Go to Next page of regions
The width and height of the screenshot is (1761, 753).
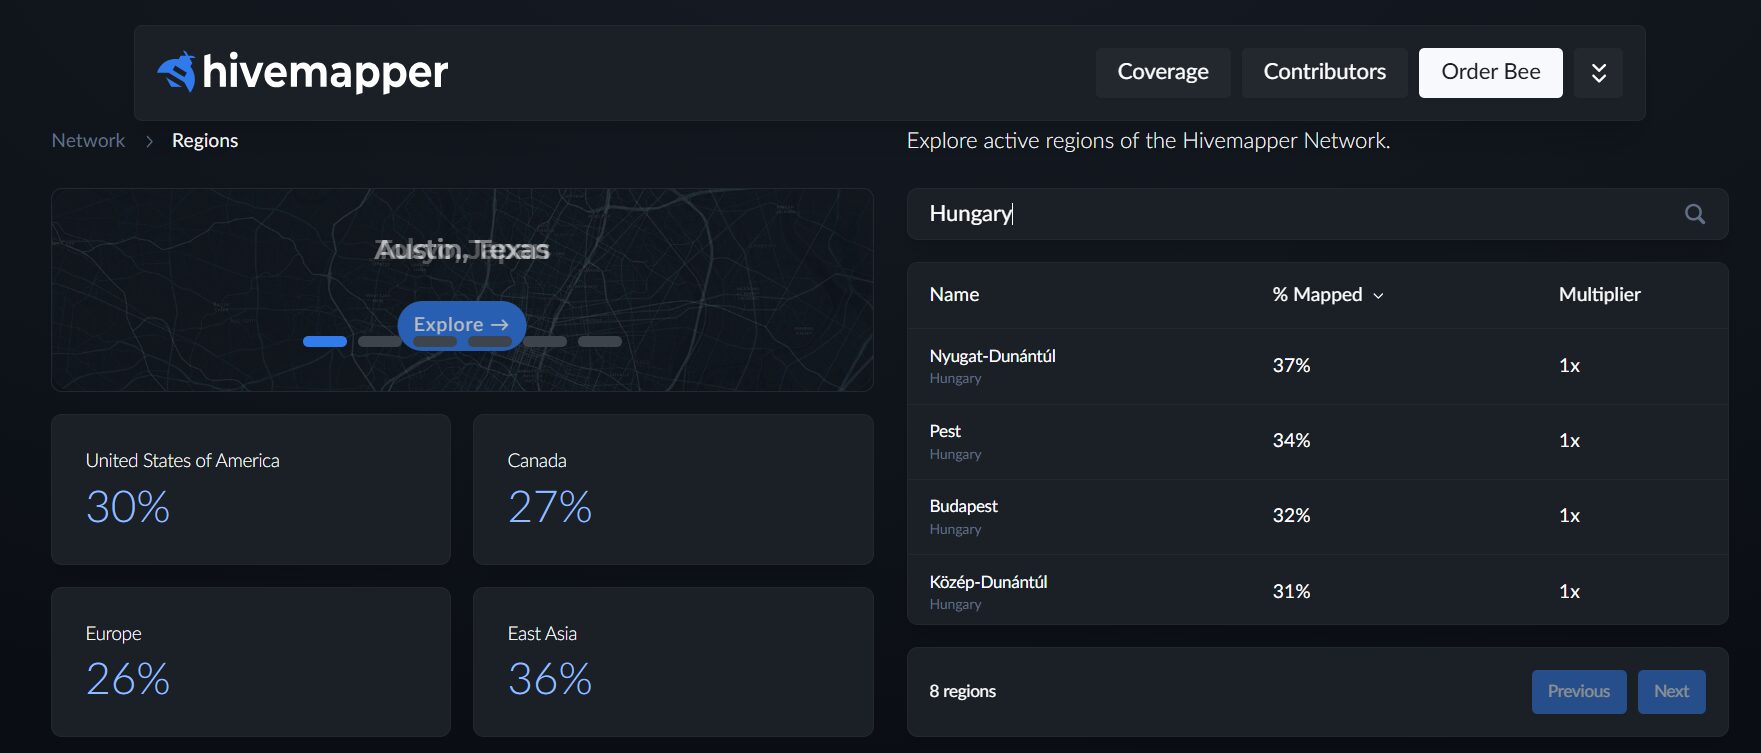pyautogui.click(x=1671, y=692)
